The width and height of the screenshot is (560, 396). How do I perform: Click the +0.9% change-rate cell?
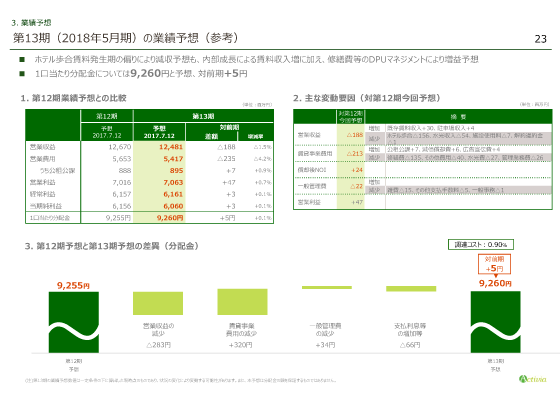click(x=263, y=171)
